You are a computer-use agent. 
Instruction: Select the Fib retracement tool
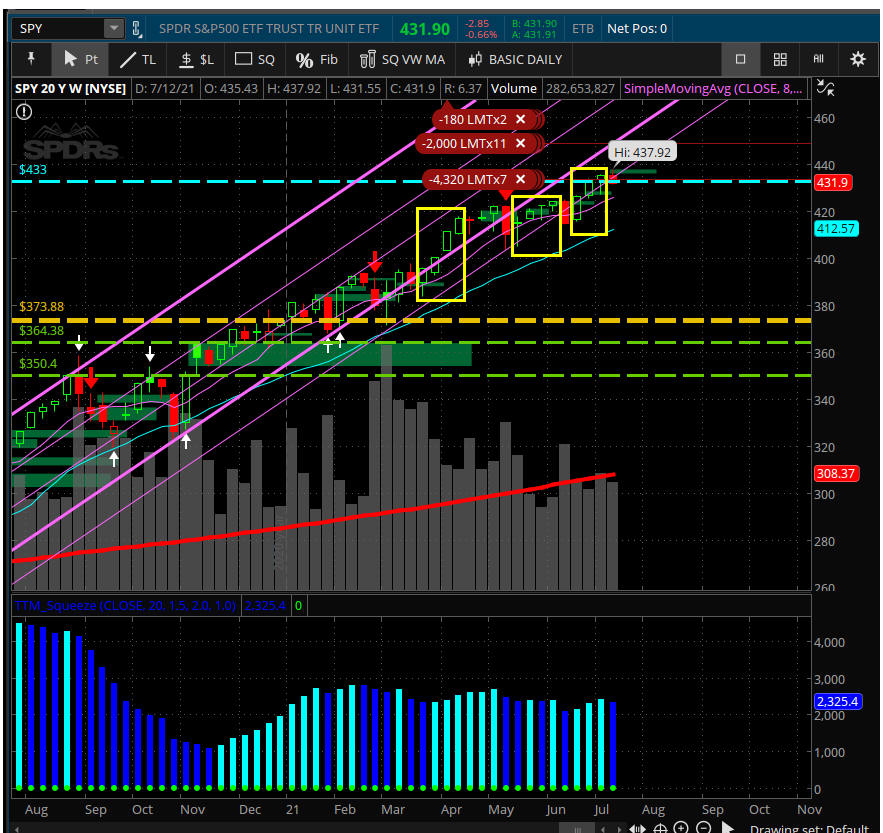(x=317, y=59)
